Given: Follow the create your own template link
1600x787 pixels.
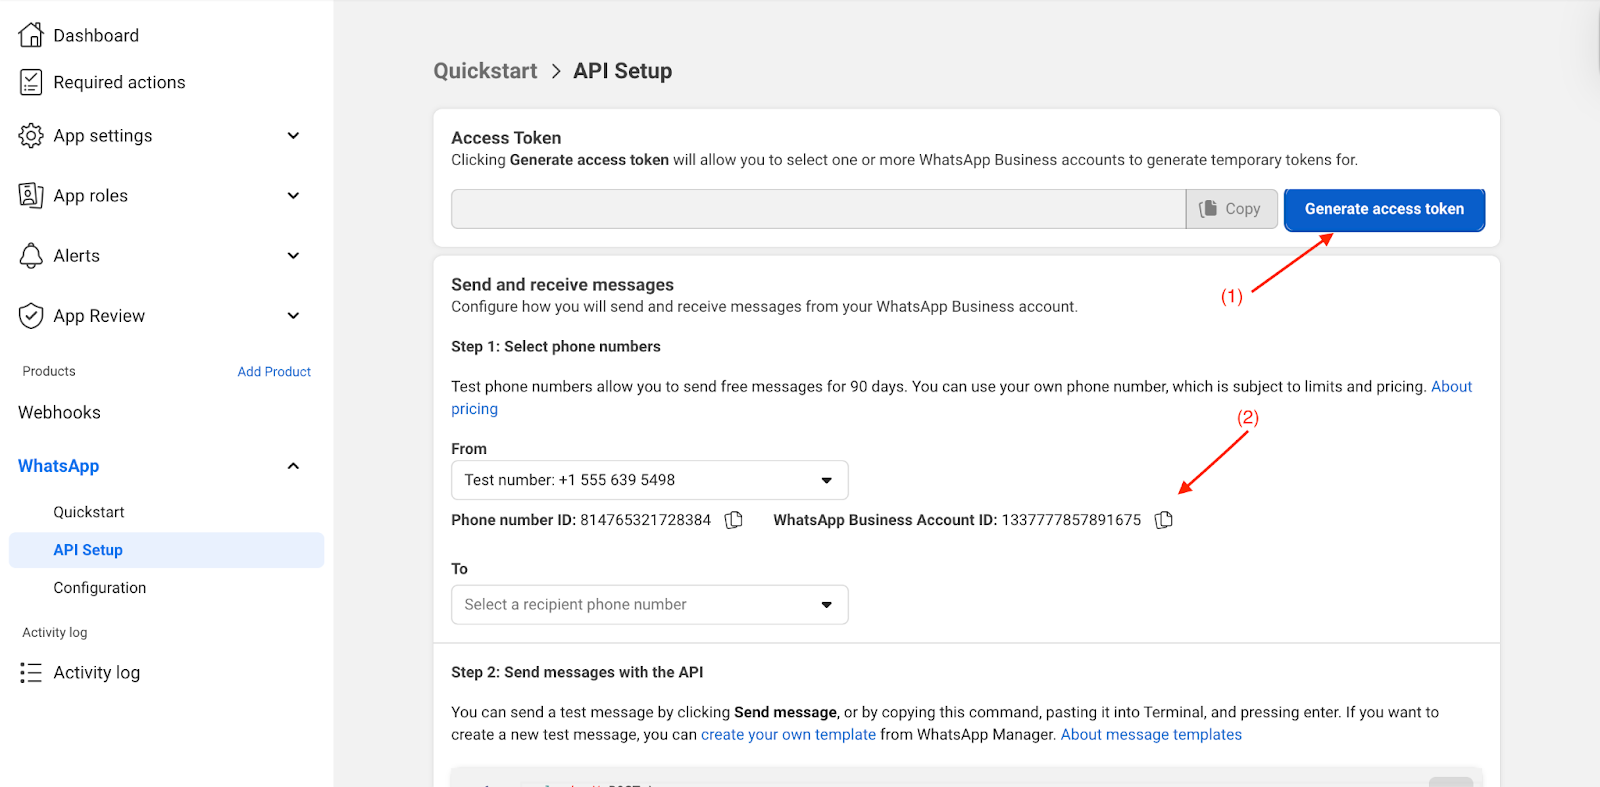Looking at the screenshot, I should pyautogui.click(x=788, y=735).
